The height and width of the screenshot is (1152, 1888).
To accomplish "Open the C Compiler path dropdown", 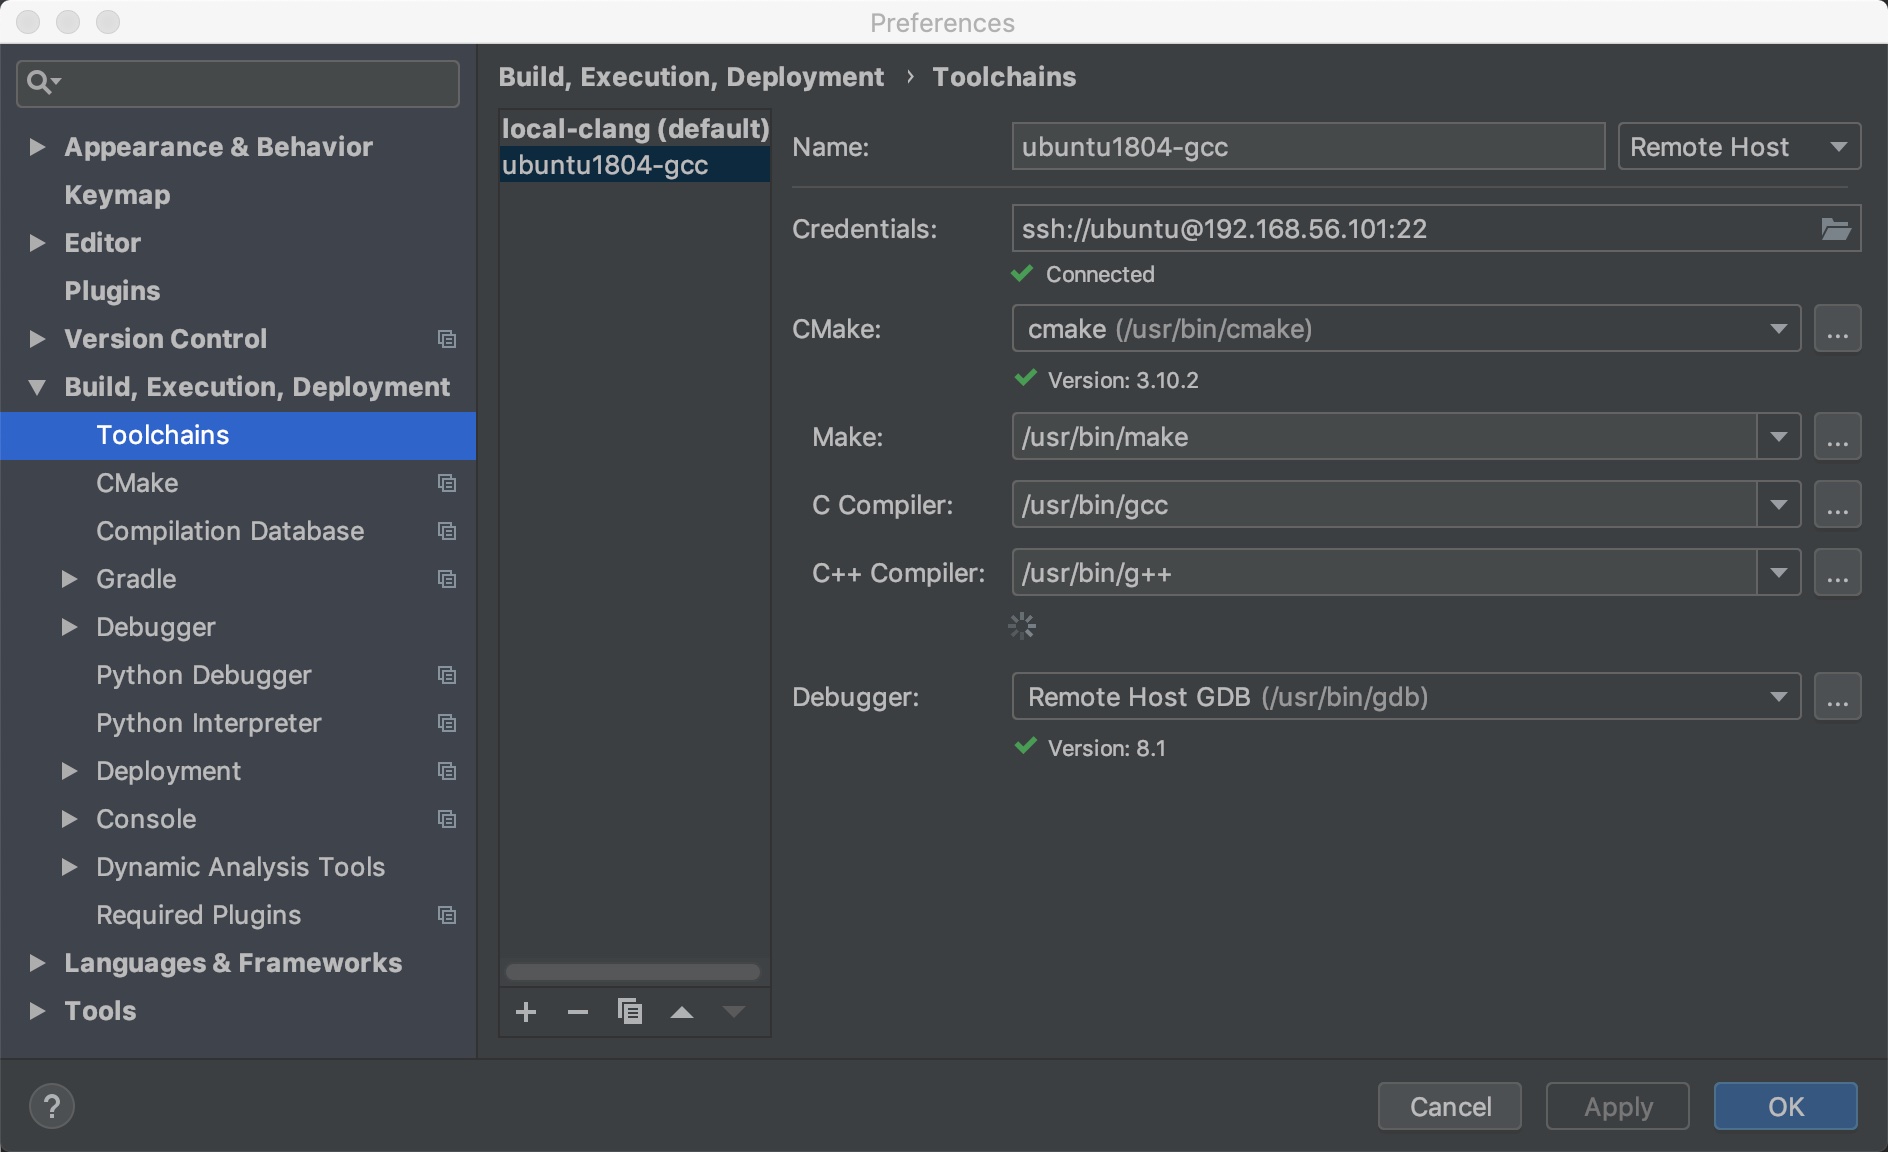I will click(1778, 505).
